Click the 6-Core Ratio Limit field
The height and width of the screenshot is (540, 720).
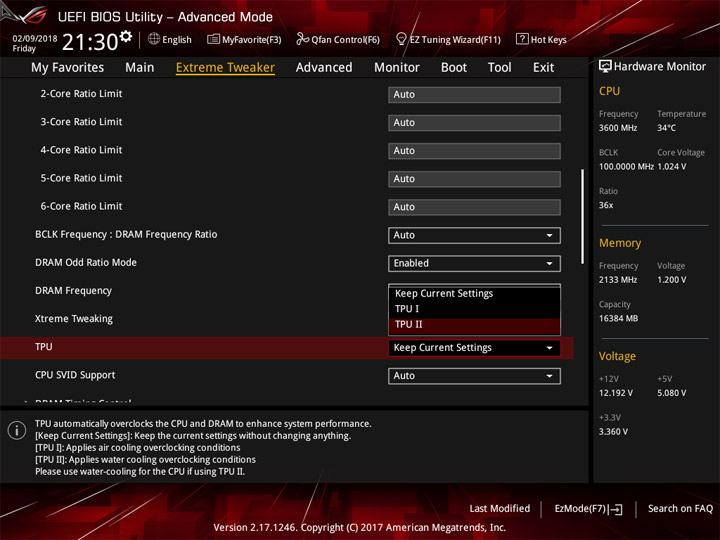click(x=474, y=207)
